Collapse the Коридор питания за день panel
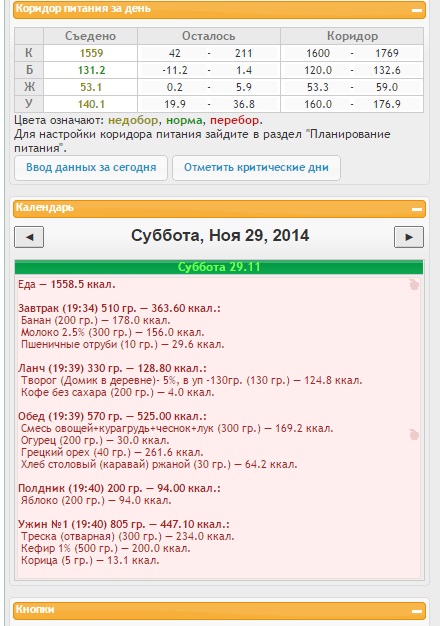Screen dimensions: 440x626 tap(417, 10)
